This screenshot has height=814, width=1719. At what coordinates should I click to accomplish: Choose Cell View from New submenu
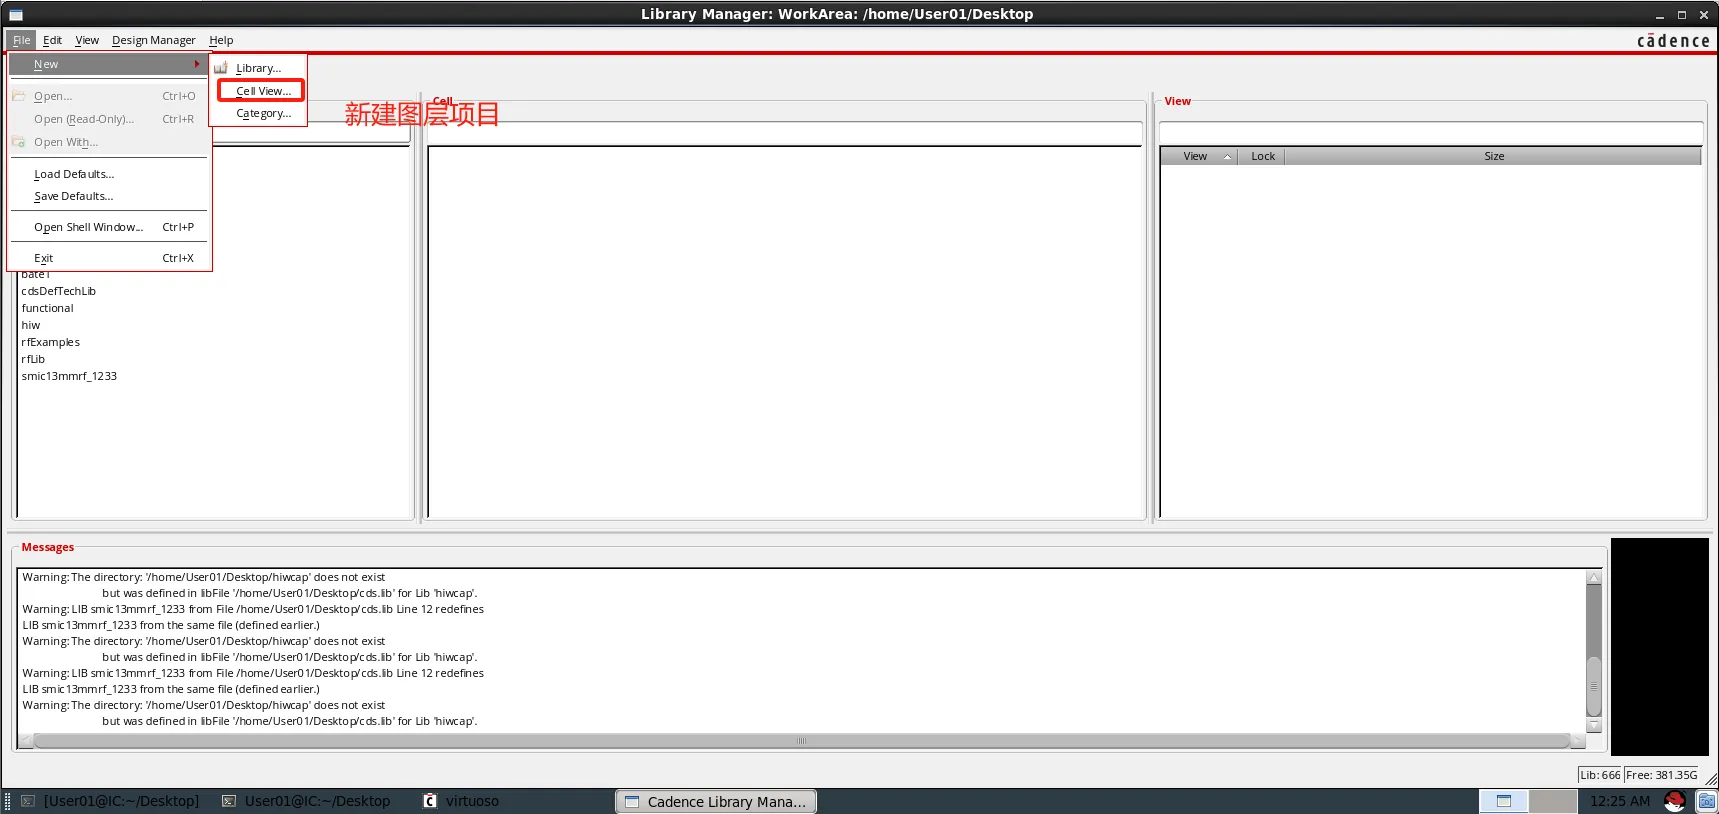pyautogui.click(x=263, y=91)
